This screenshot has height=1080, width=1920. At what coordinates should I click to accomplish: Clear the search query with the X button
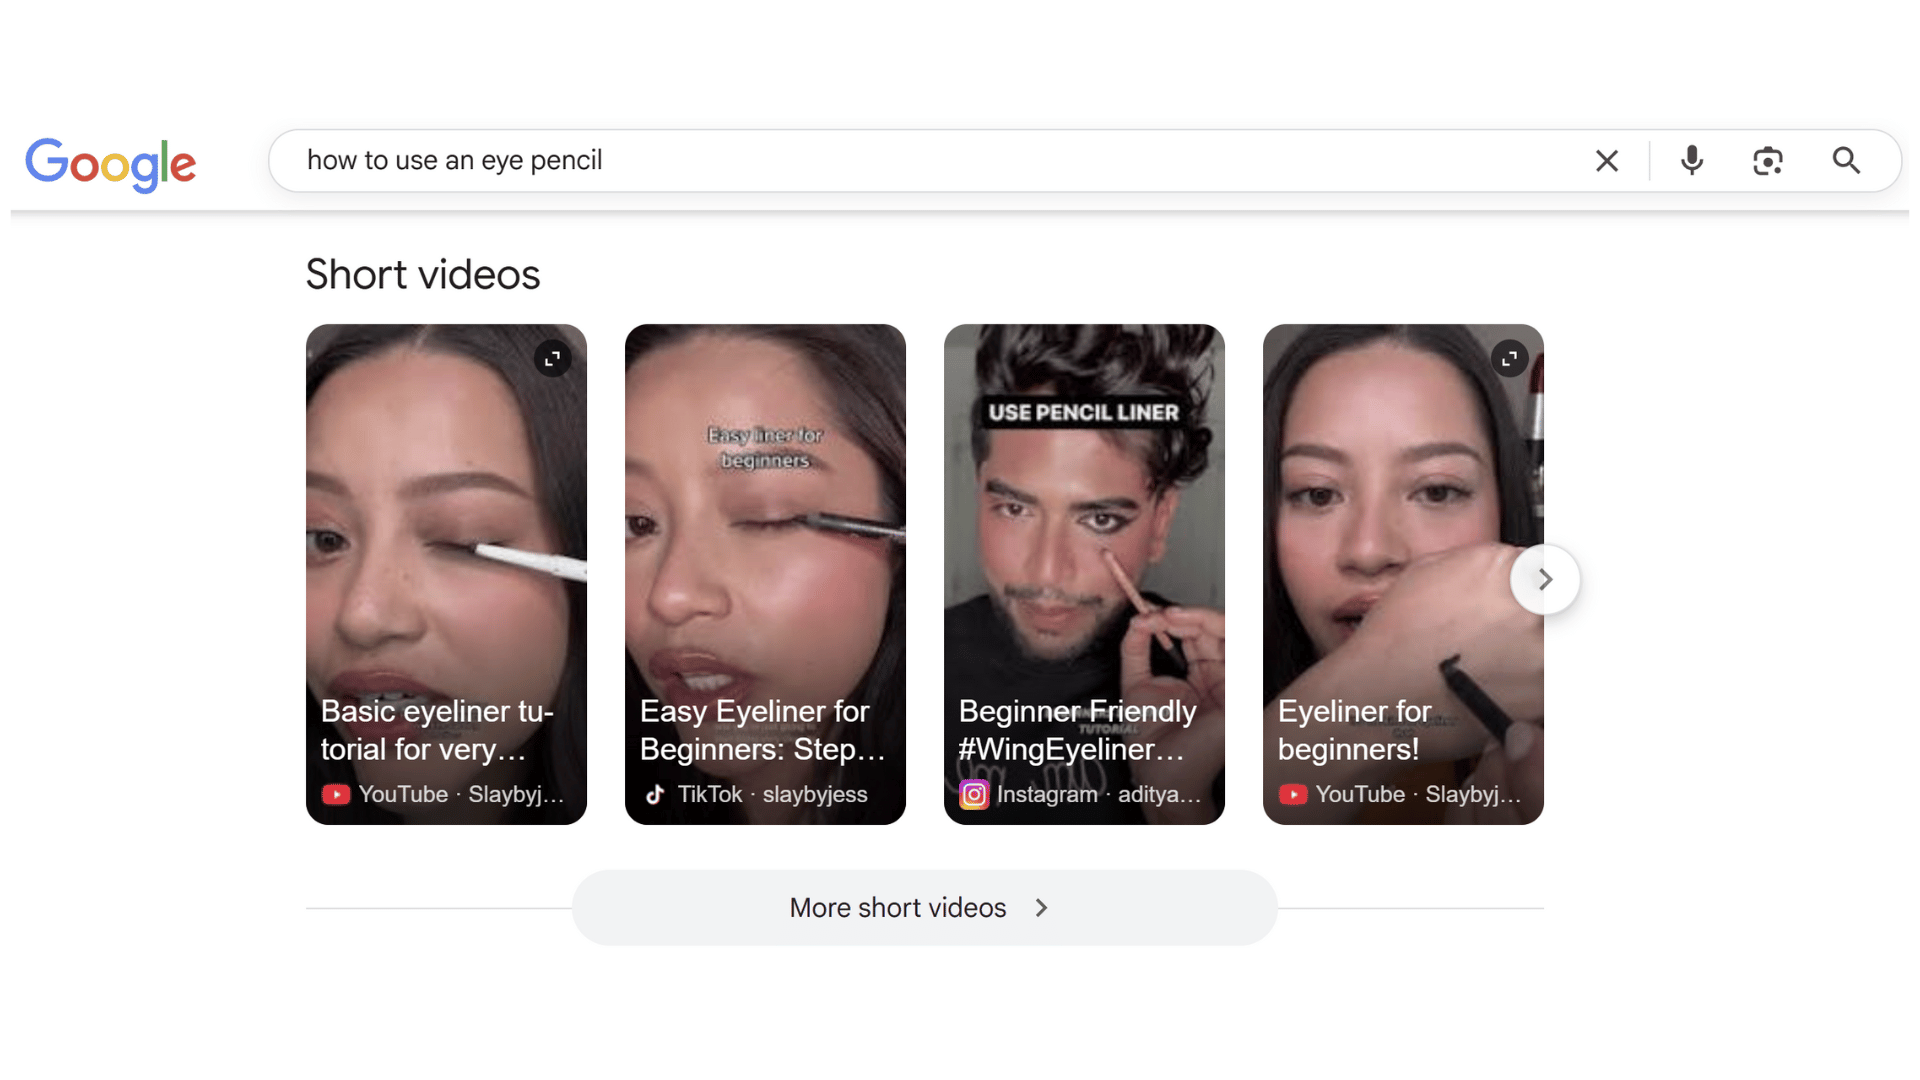point(1607,160)
